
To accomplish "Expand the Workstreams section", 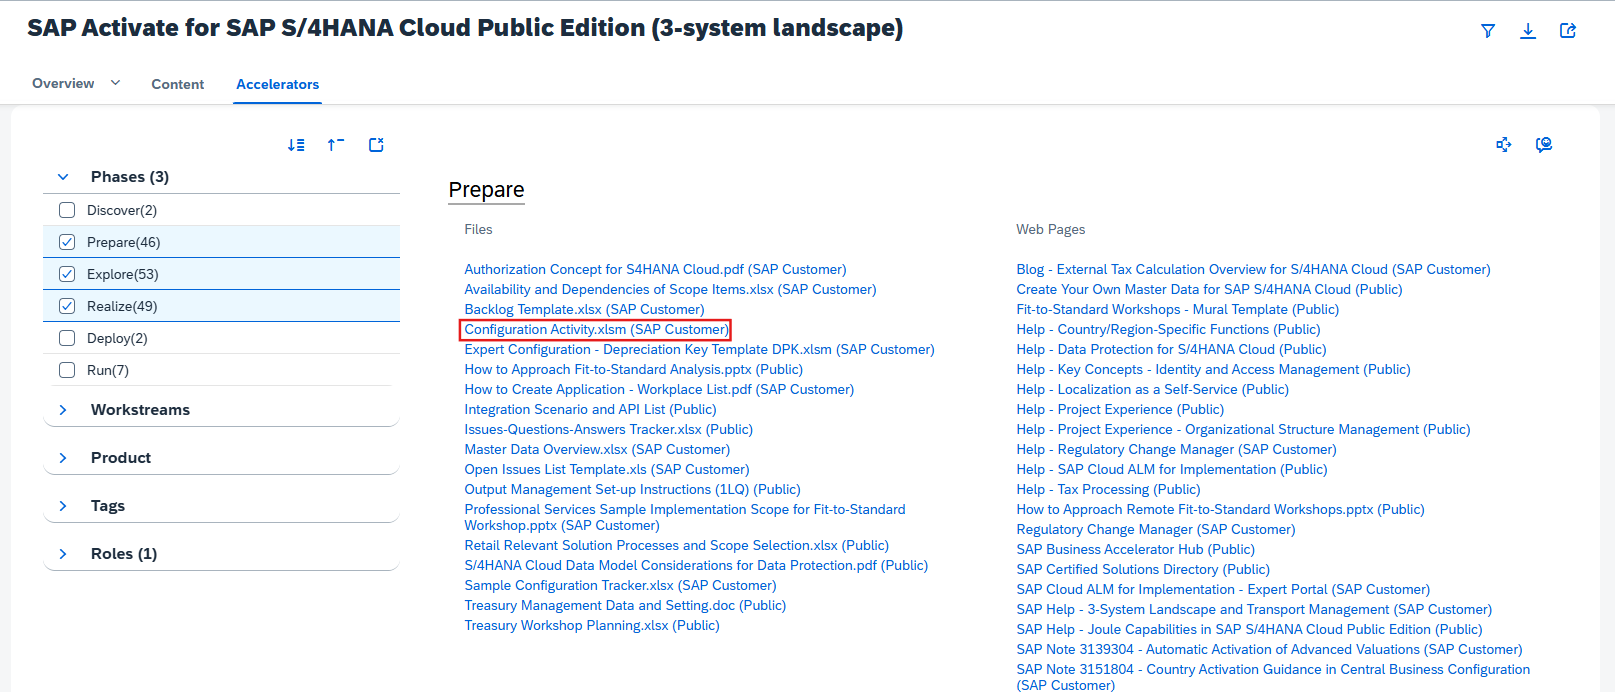I will pyautogui.click(x=63, y=410).
